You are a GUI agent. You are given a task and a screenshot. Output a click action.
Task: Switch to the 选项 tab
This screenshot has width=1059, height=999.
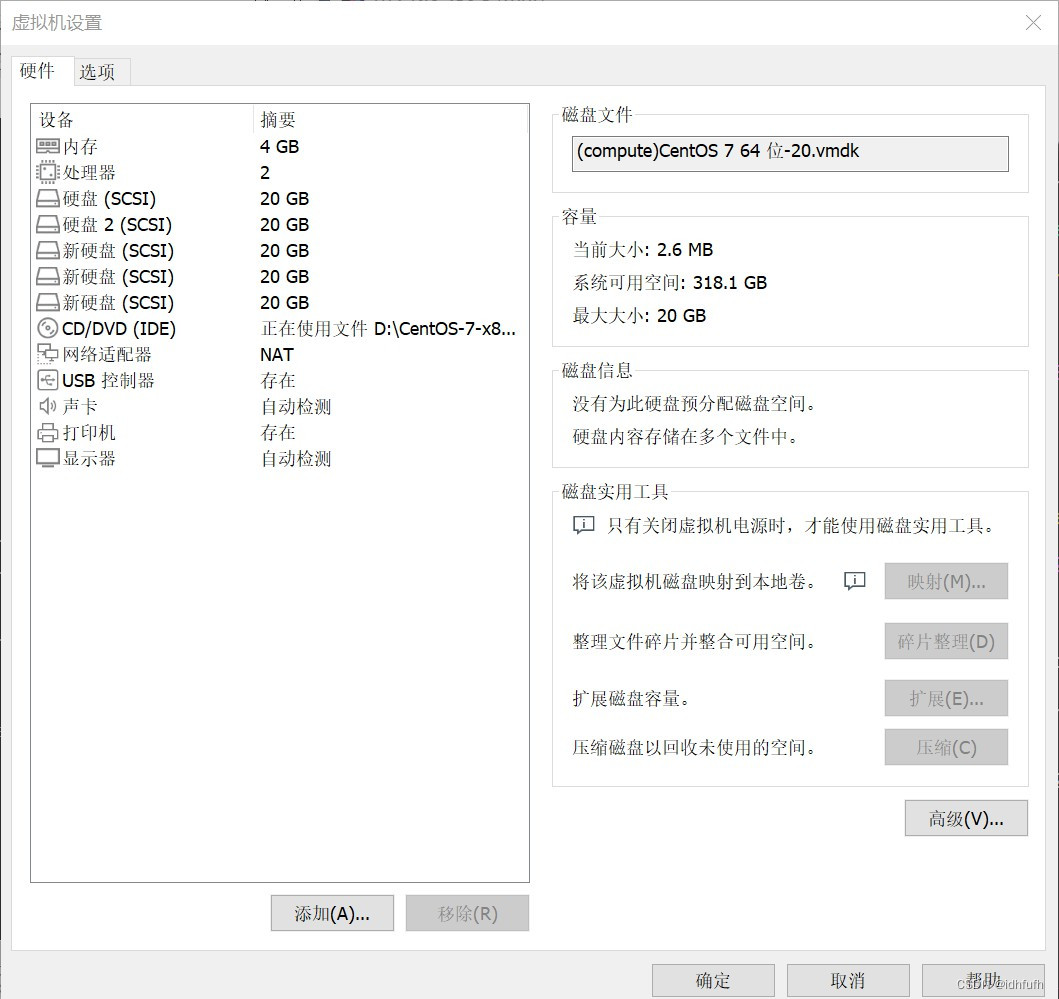[x=100, y=71]
